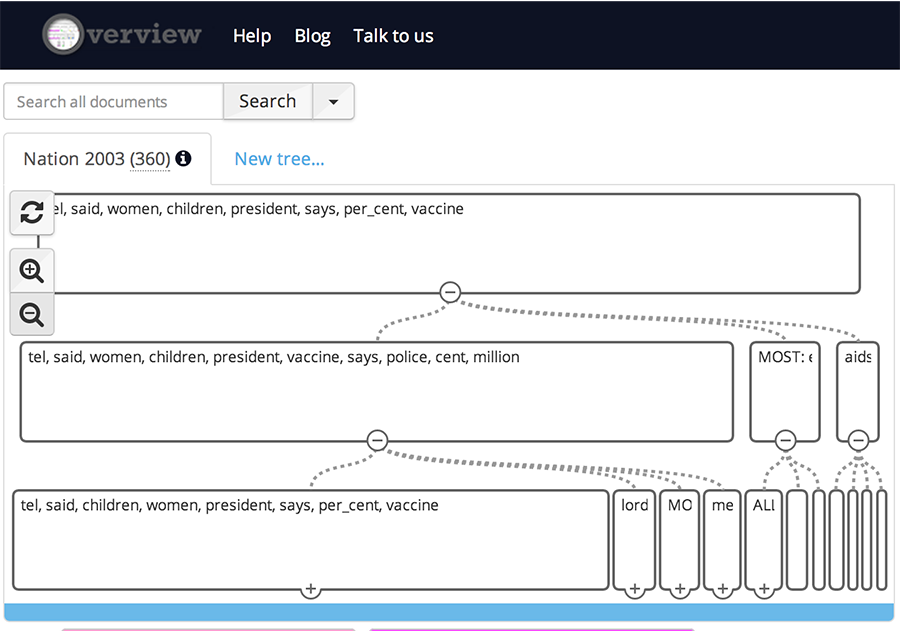Click the 'Talk to us' link
900x631 pixels.
[393, 36]
